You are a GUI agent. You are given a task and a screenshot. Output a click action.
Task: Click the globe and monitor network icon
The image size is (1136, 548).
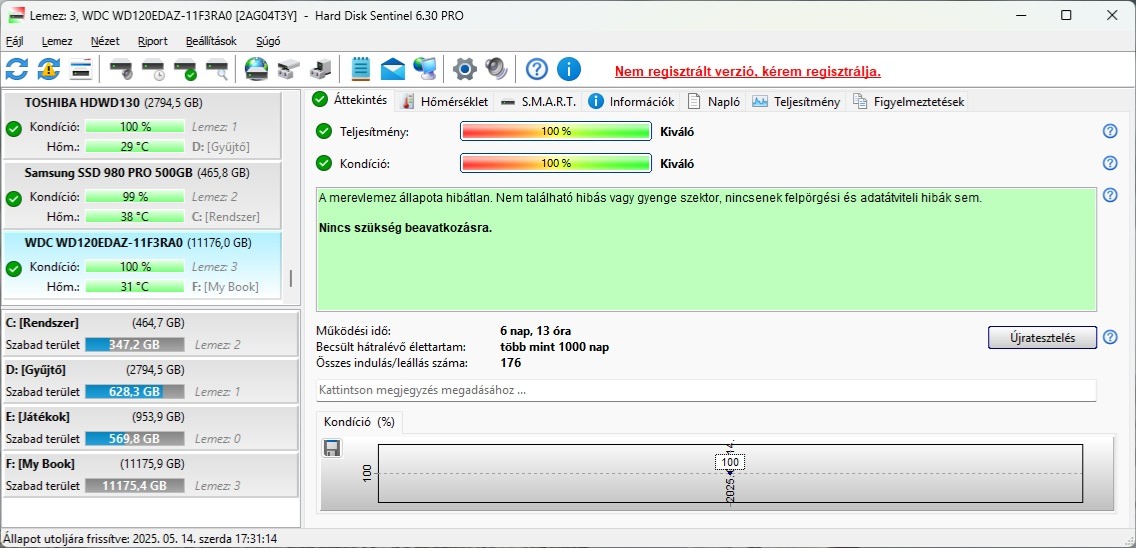[425, 70]
